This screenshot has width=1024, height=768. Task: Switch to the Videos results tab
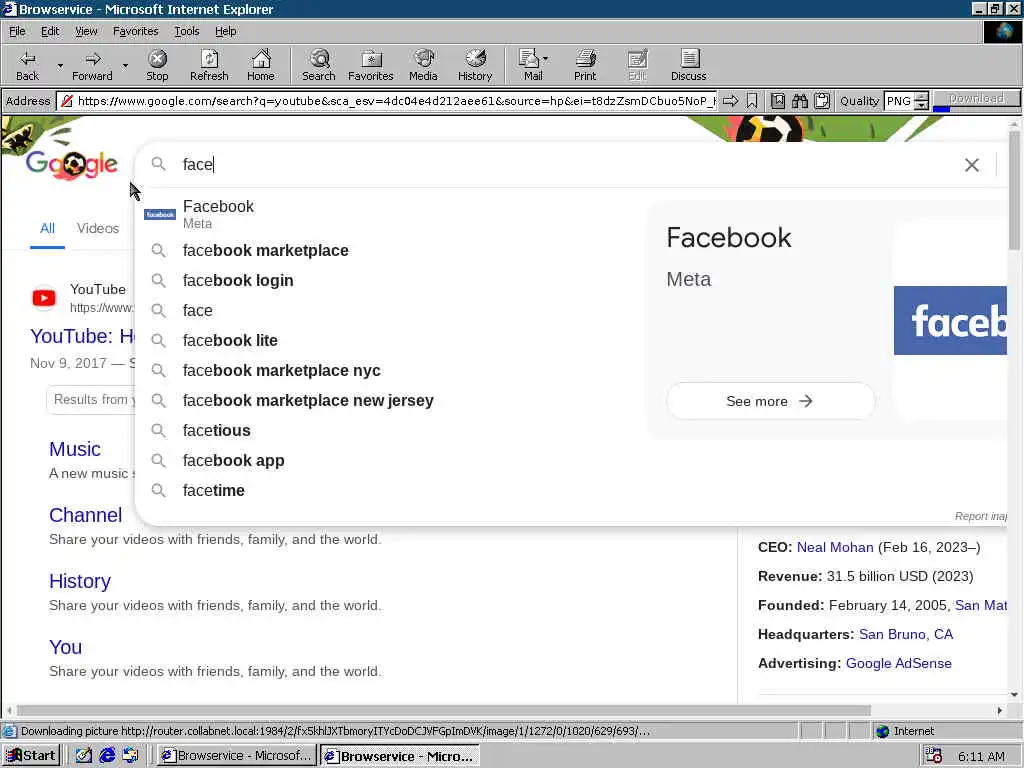pos(97,228)
